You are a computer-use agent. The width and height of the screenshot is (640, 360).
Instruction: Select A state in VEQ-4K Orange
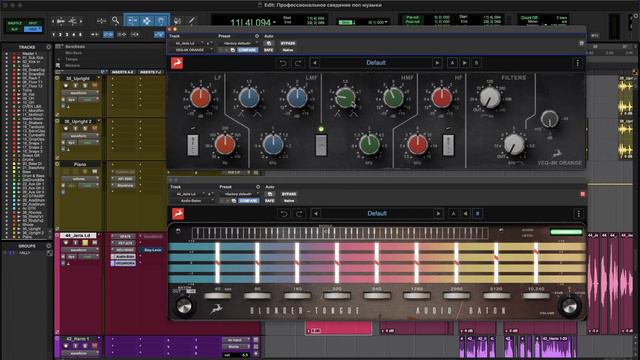(x=452, y=63)
